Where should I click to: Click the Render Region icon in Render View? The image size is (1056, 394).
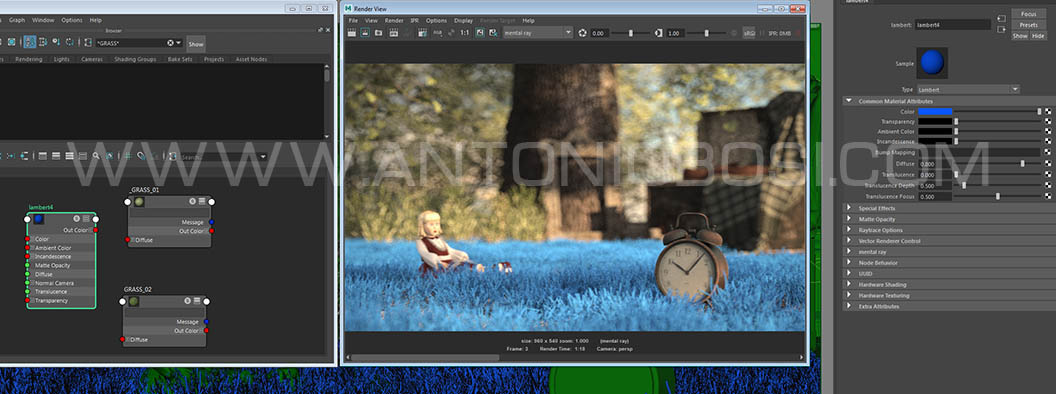tap(364, 32)
